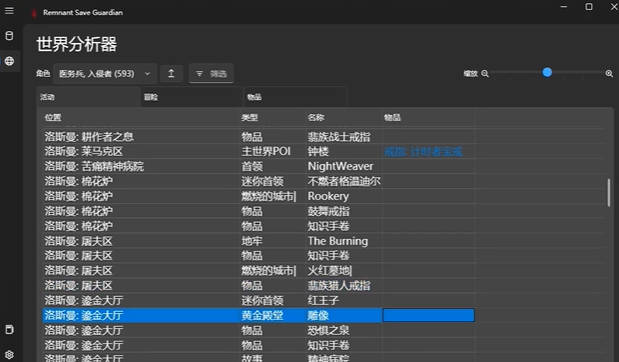Open the settings gear in sidebar

click(x=9, y=354)
